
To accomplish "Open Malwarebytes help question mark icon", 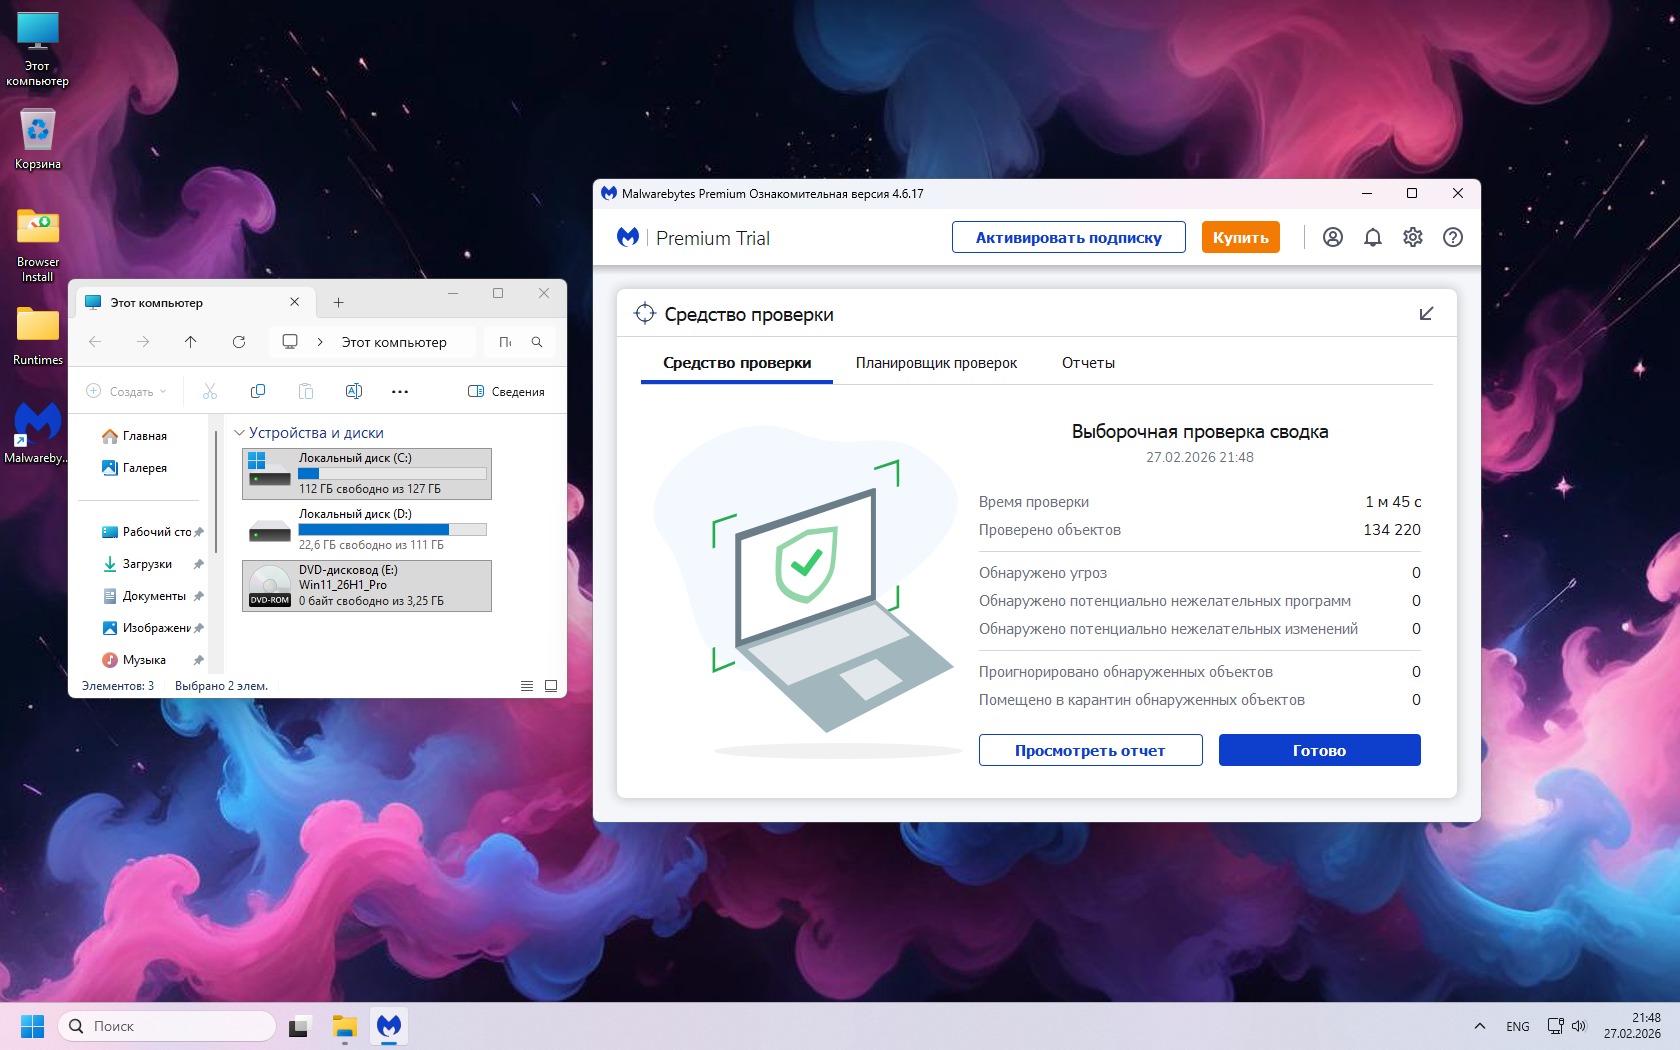I will (1452, 237).
